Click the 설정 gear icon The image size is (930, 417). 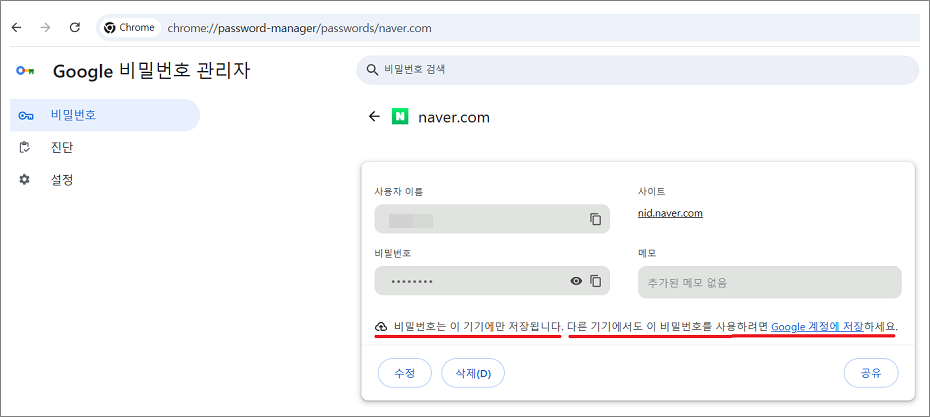point(25,180)
